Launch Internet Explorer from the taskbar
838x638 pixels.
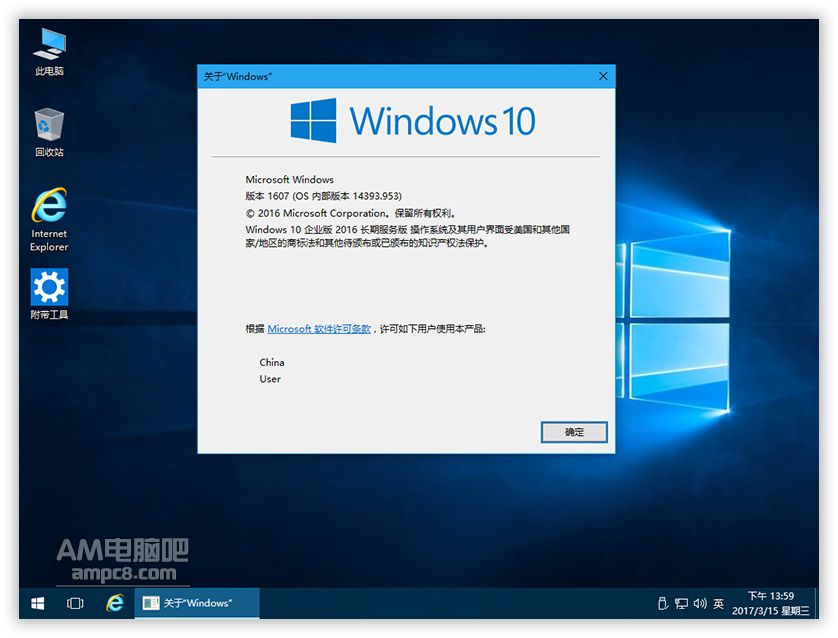click(114, 603)
